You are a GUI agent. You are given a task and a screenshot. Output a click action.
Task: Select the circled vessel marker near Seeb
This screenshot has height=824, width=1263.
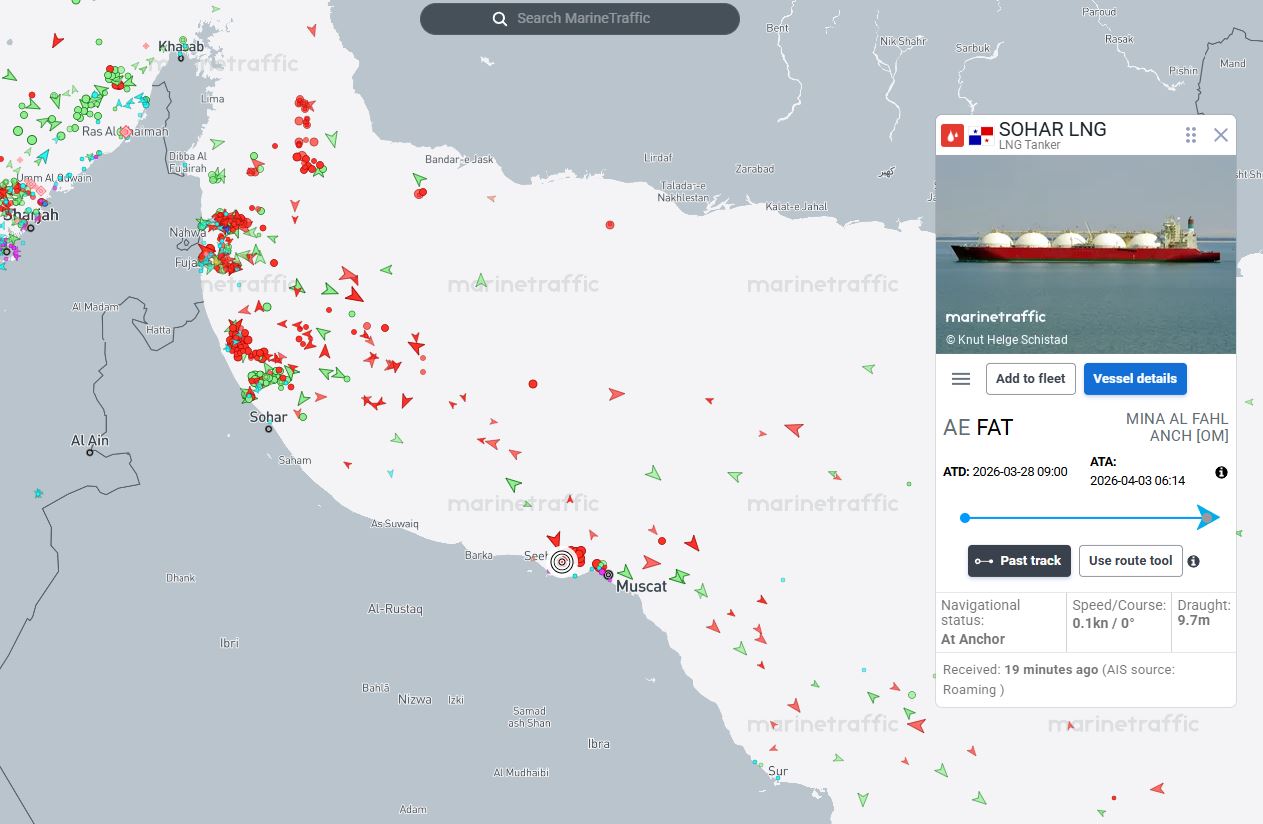(x=562, y=562)
